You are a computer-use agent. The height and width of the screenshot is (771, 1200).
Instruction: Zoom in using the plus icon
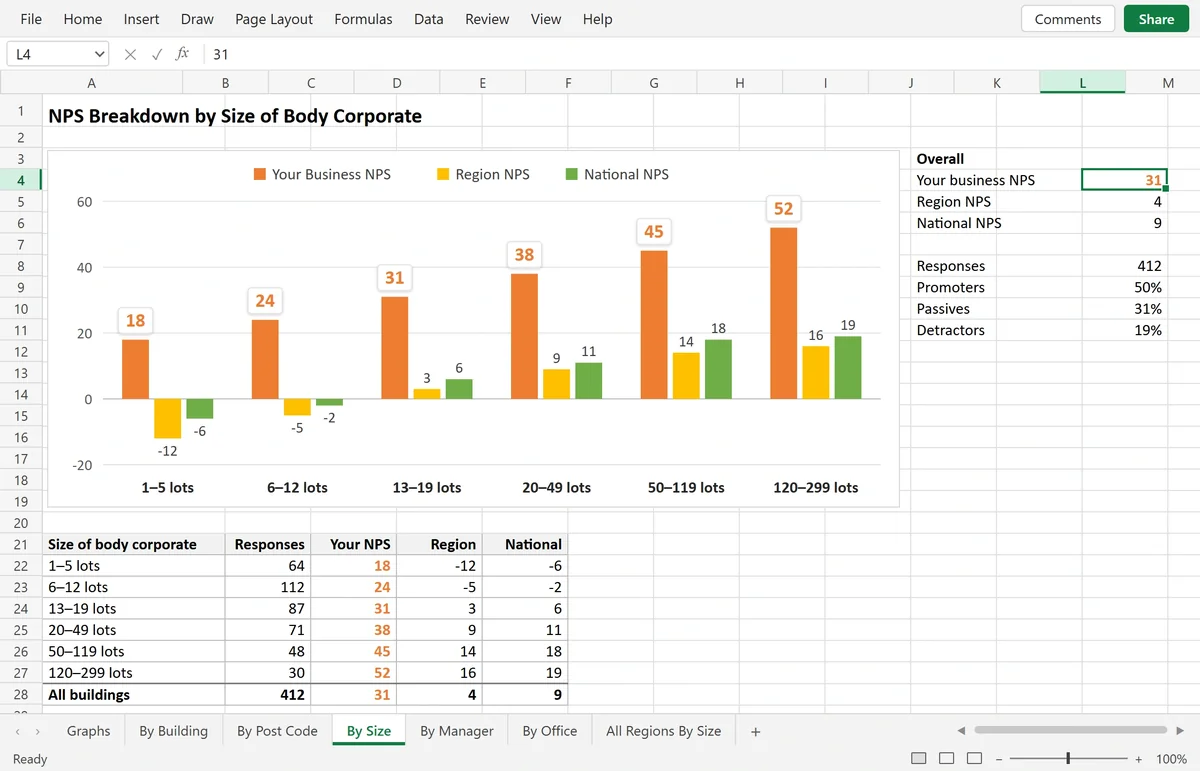click(1138, 759)
